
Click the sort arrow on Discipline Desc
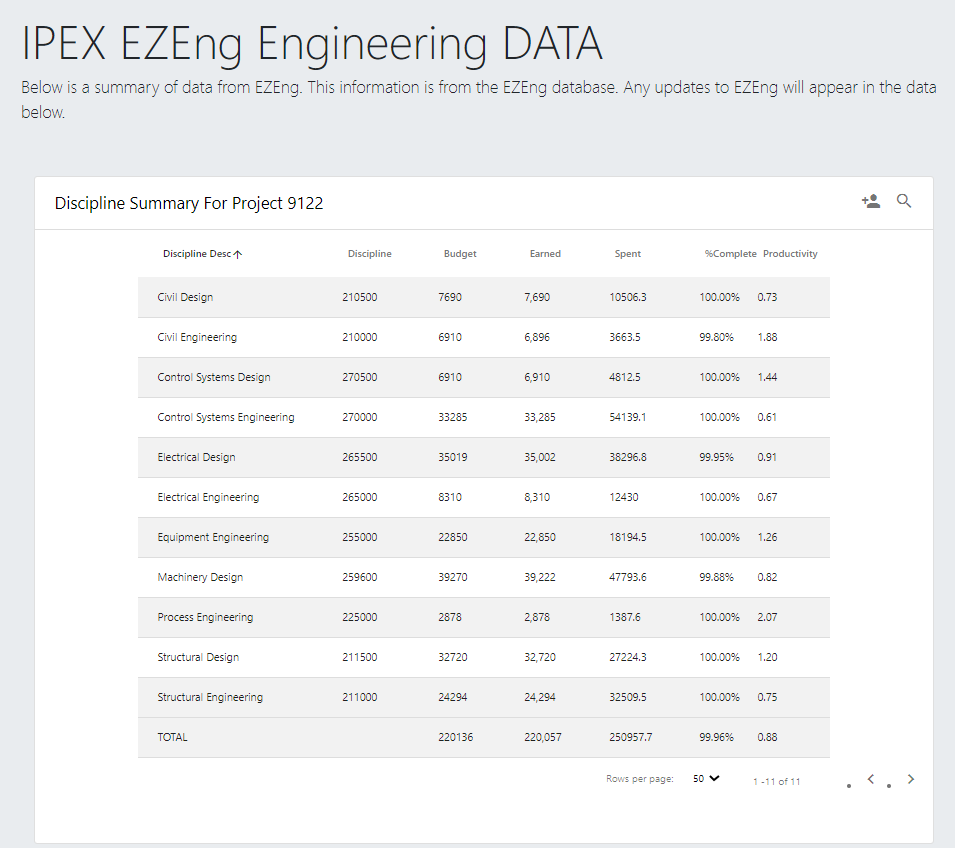pyautogui.click(x=239, y=253)
